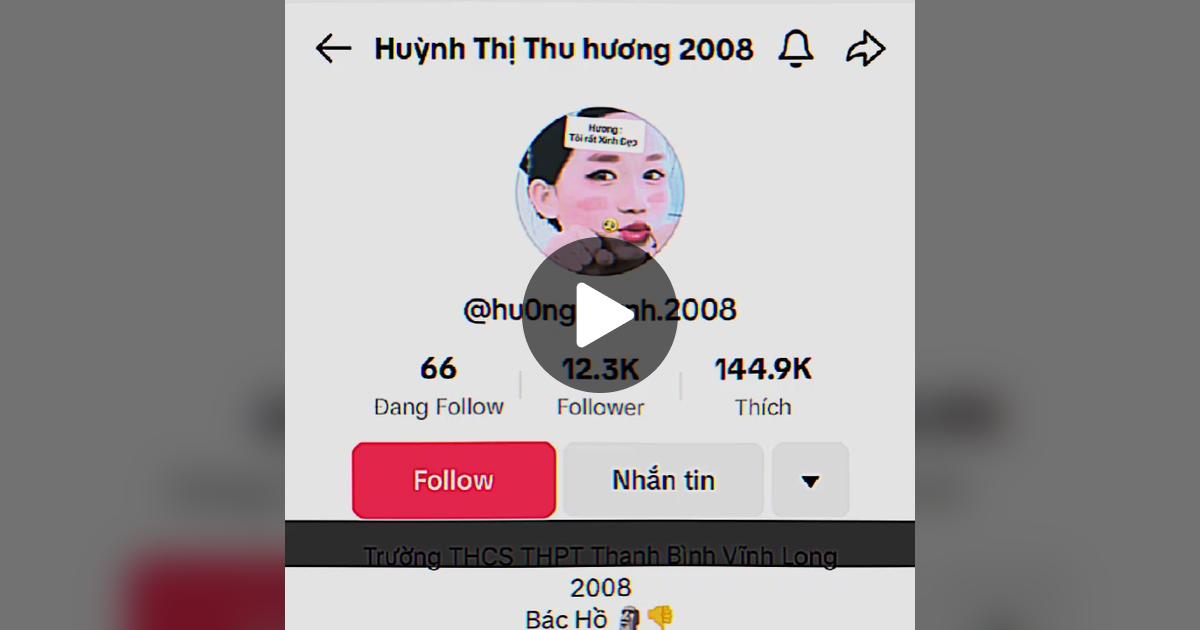
Task: Click the thumbs-down emoji in bio
Action: [660, 617]
